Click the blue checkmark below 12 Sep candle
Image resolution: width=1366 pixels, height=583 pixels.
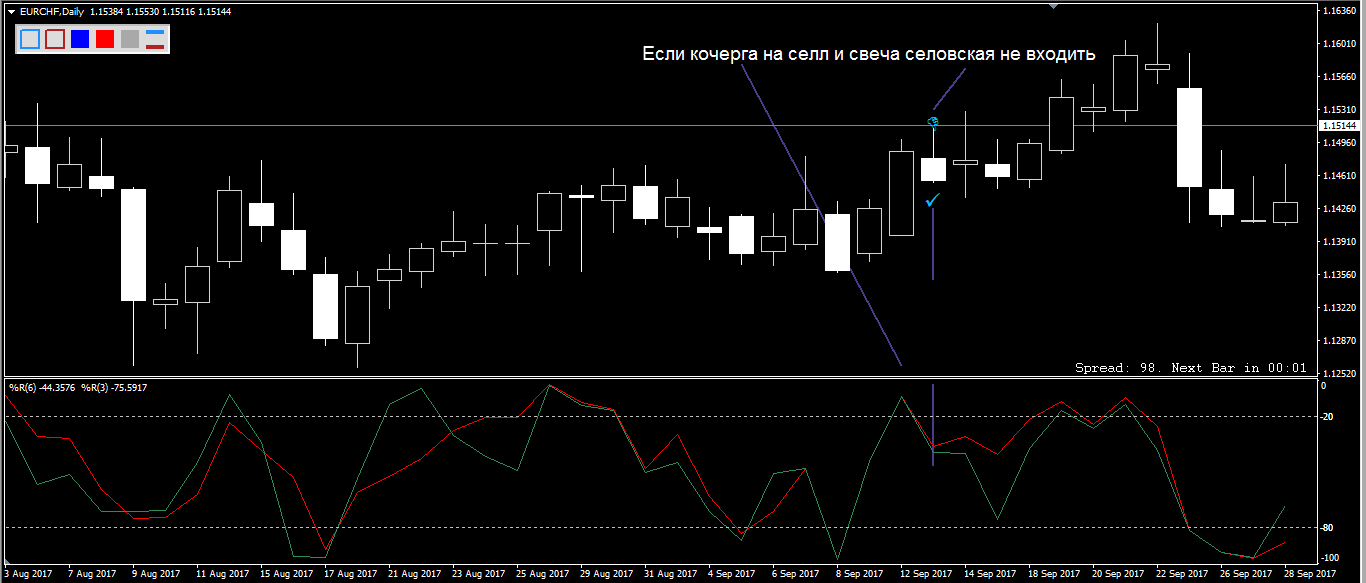(x=932, y=201)
